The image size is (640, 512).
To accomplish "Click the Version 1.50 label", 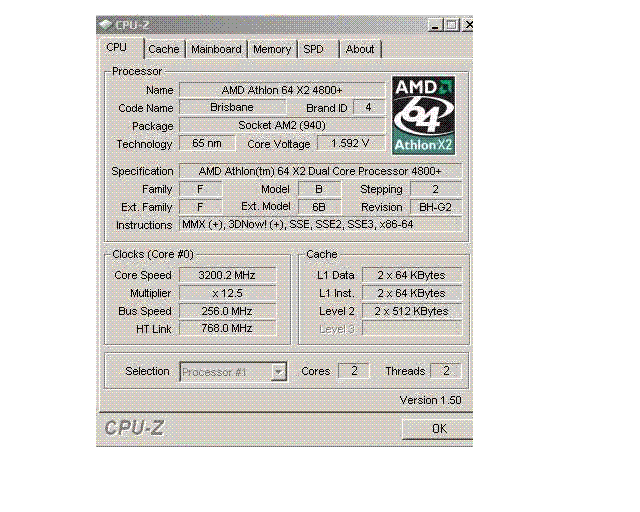I will click(431, 400).
